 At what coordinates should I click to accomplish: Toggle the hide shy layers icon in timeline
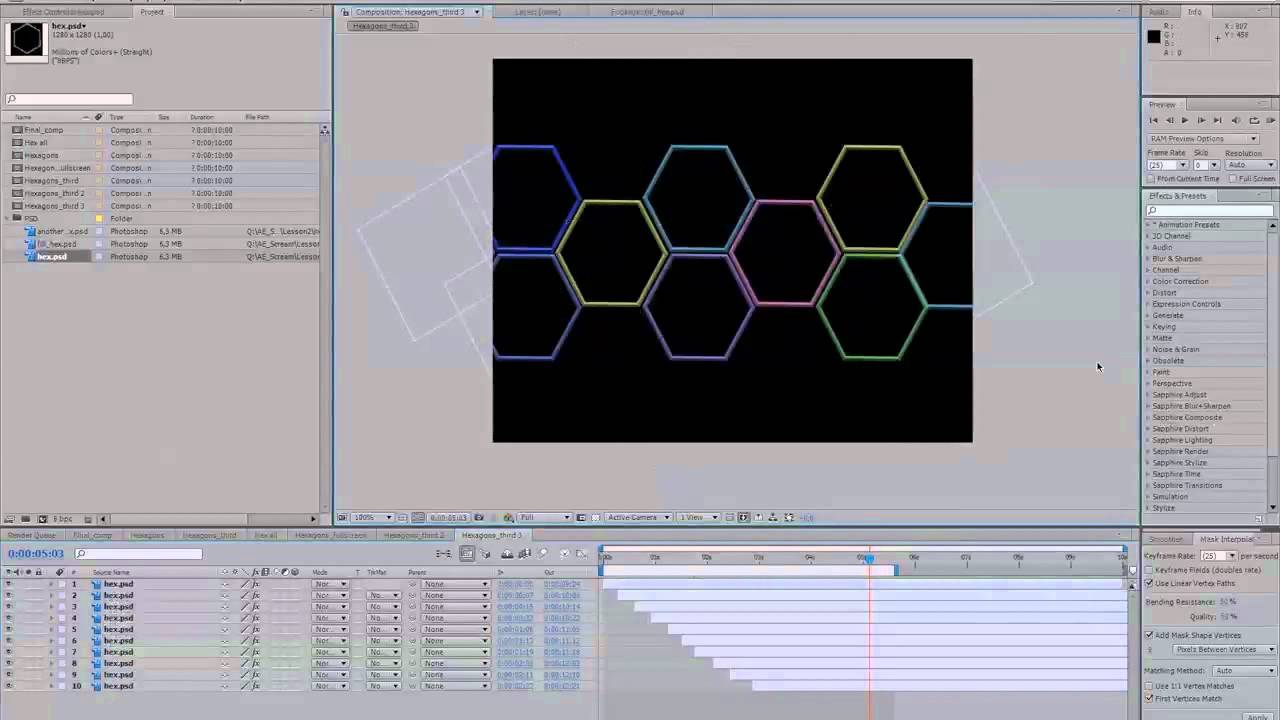coord(507,554)
